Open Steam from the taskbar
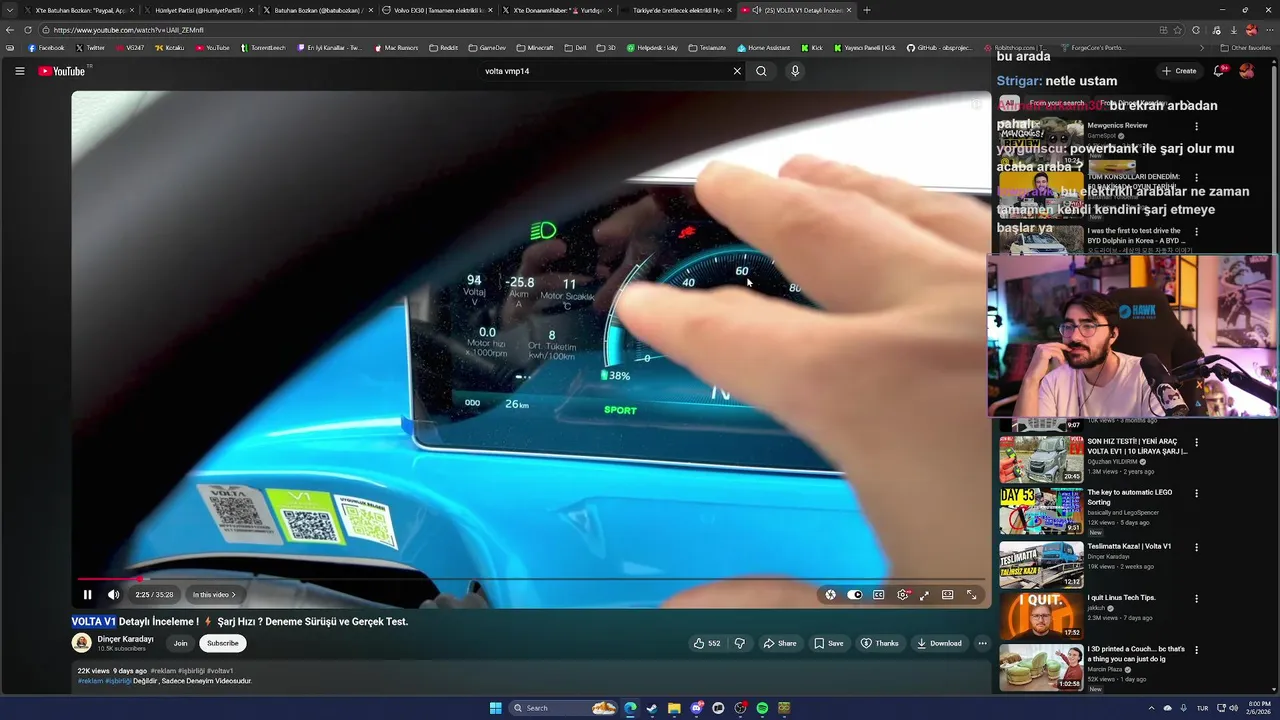Image resolution: width=1280 pixels, height=720 pixels. click(x=652, y=708)
